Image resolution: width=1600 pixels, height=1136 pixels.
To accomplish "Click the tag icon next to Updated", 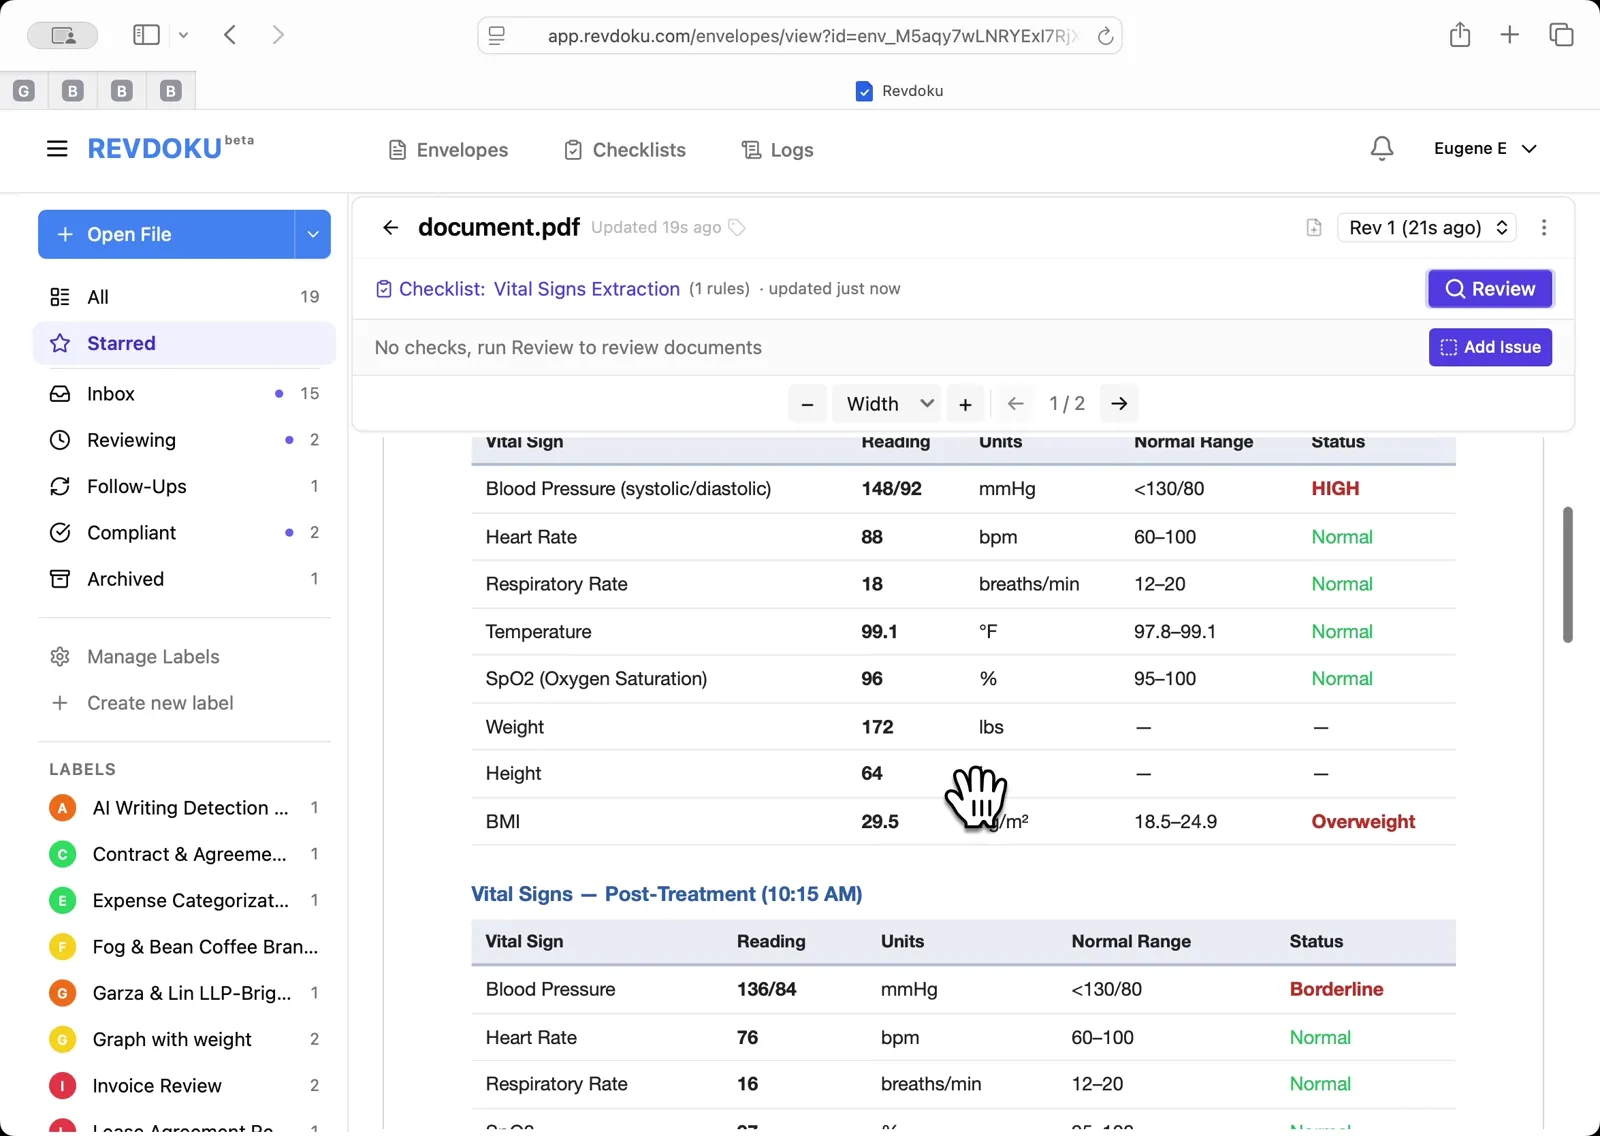I will (737, 228).
